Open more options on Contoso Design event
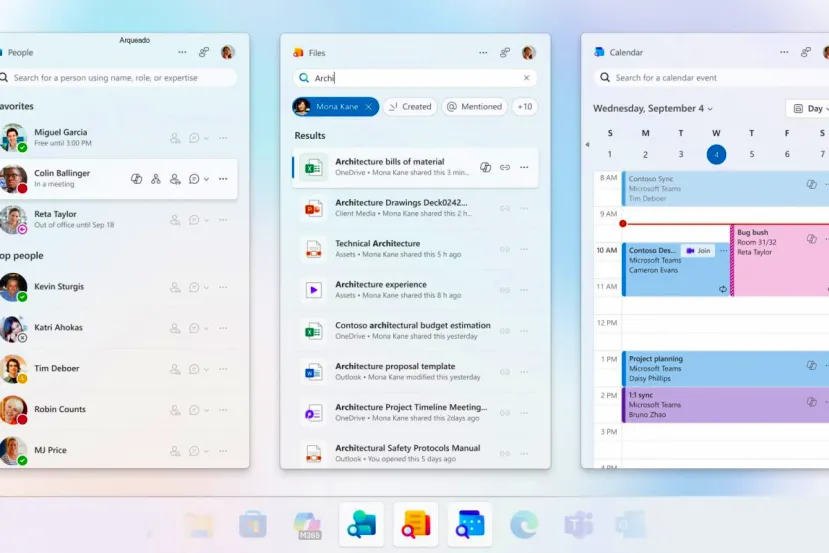The height and width of the screenshot is (553, 829). pos(723,251)
